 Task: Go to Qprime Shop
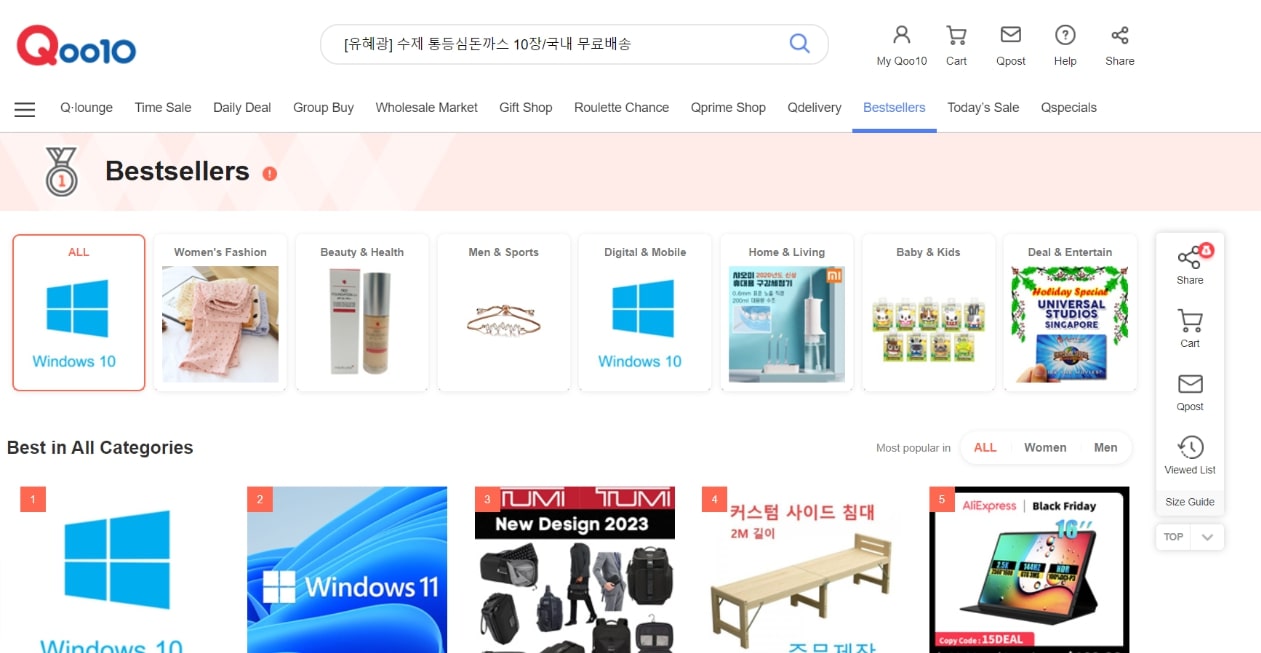pos(728,107)
